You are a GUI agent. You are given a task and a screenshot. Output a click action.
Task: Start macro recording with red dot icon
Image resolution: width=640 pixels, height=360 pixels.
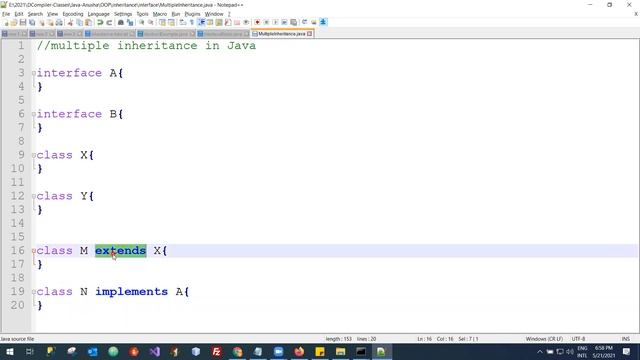pyautogui.click(x=257, y=22)
